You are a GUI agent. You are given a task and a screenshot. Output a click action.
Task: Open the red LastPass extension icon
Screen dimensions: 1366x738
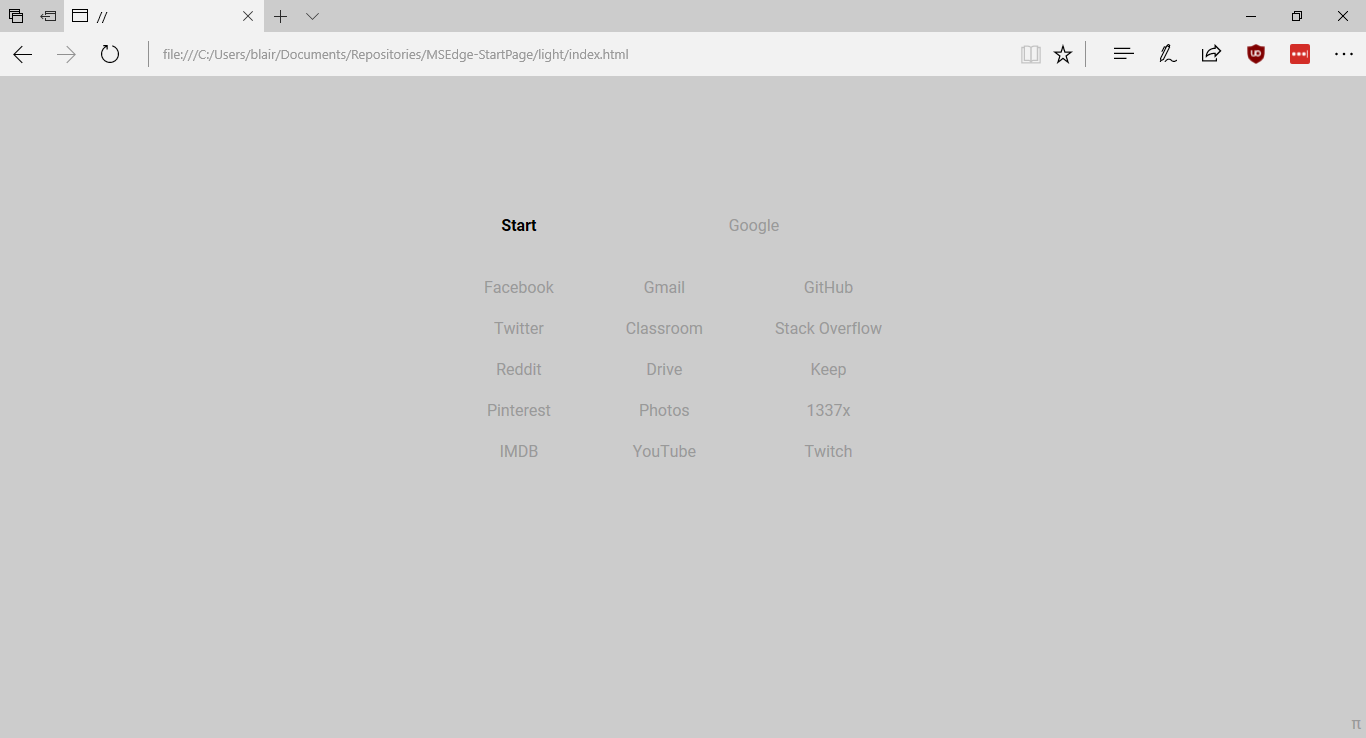coord(1300,55)
